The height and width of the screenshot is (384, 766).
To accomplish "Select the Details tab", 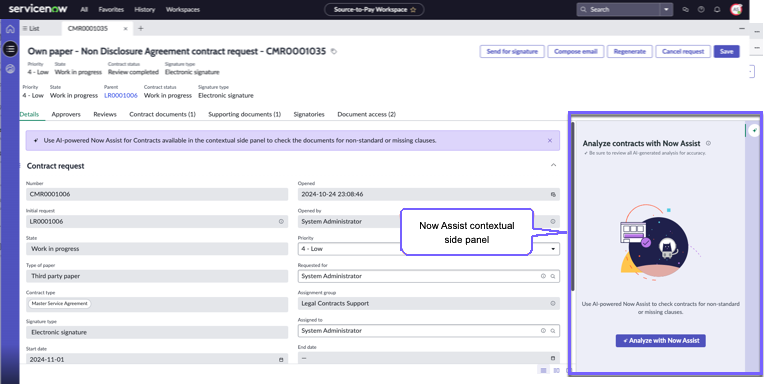I will [x=29, y=114].
